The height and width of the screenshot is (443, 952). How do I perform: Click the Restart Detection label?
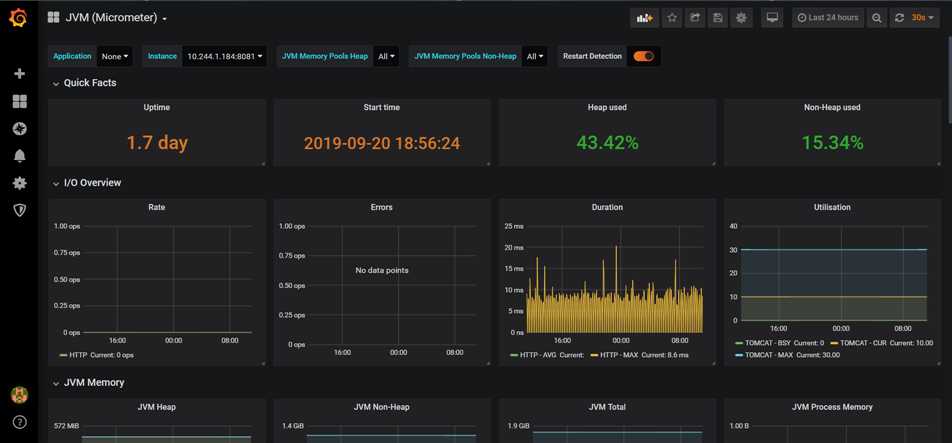592,56
